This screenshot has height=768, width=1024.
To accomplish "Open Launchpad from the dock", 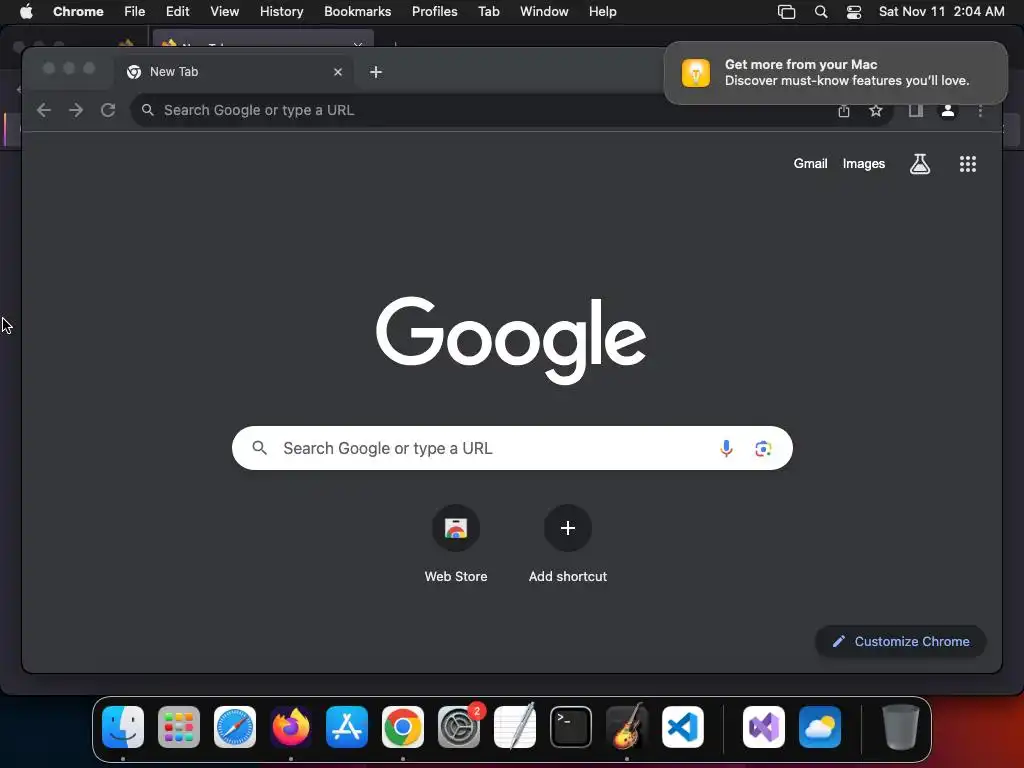I will 179,727.
